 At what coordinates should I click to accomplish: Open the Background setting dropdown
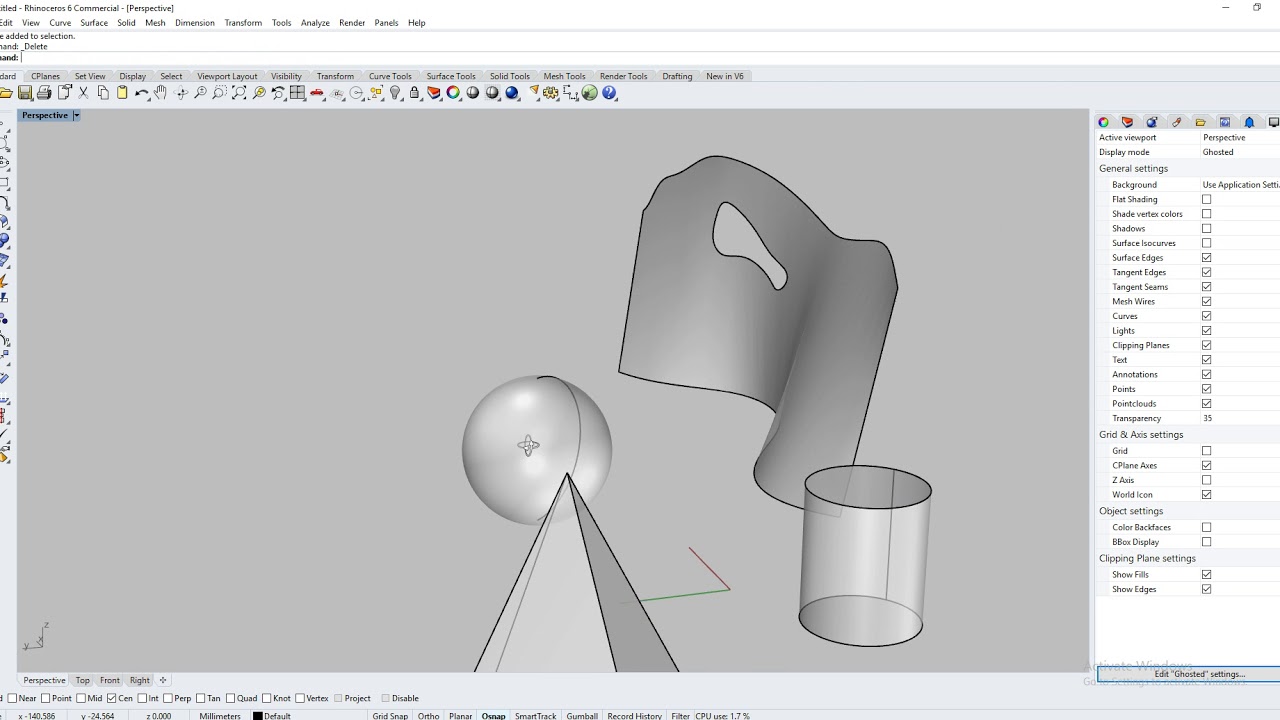tap(1240, 185)
